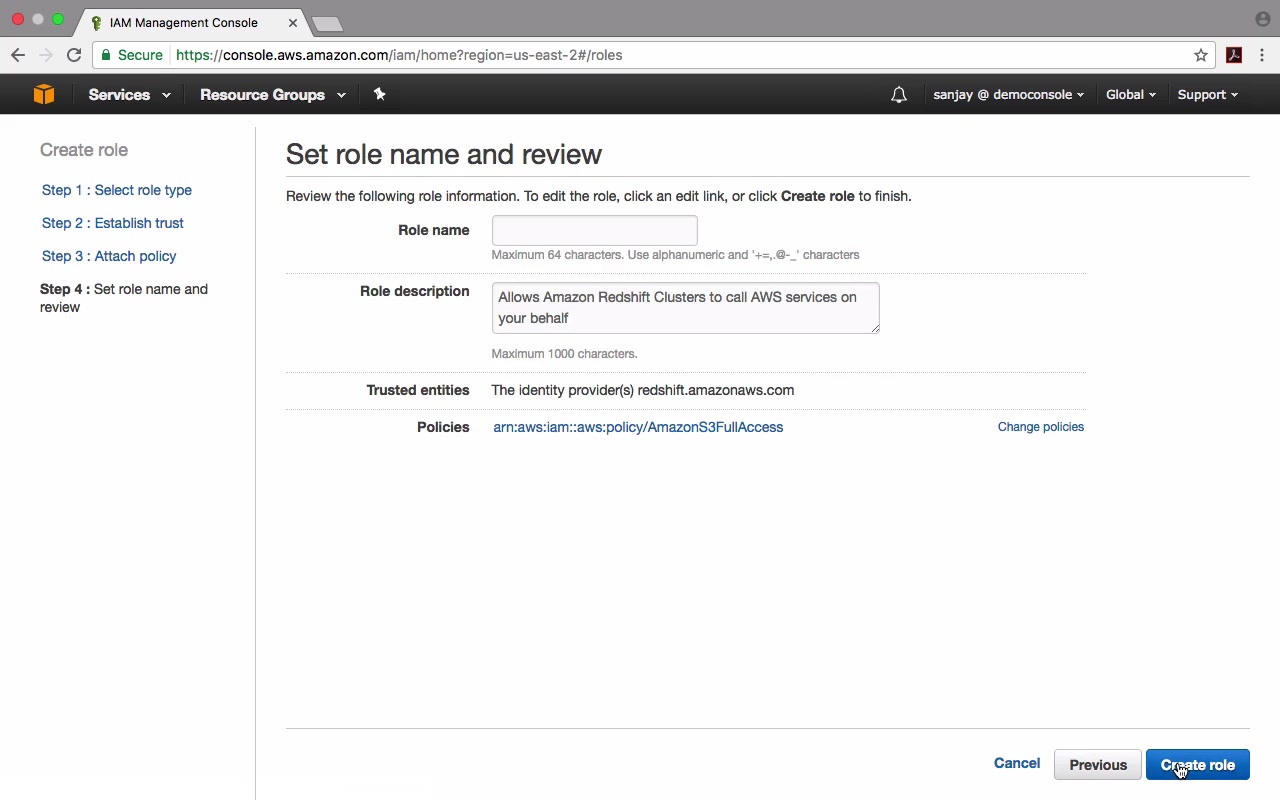Expand the Resource Groups menu
1280x800 pixels.
click(272, 95)
